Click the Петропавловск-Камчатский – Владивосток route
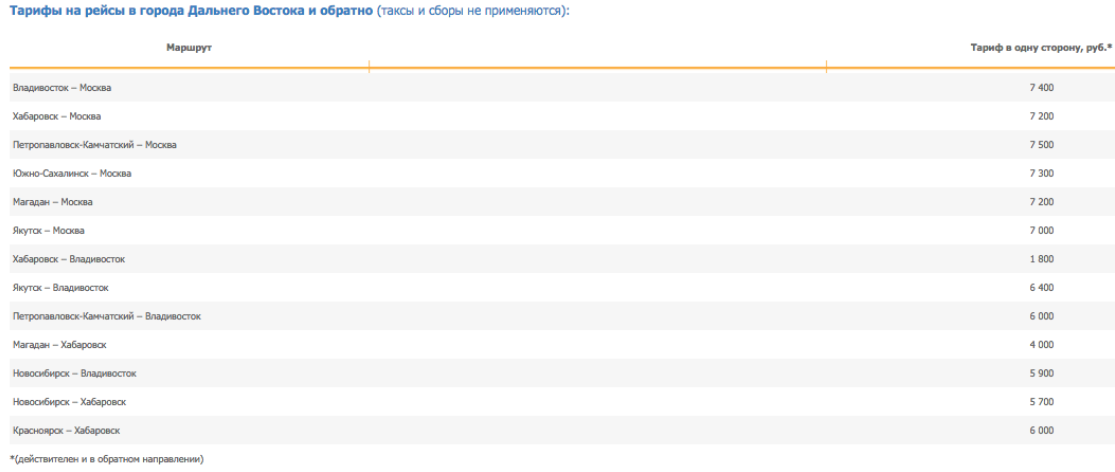1115x472 pixels. 107,316
